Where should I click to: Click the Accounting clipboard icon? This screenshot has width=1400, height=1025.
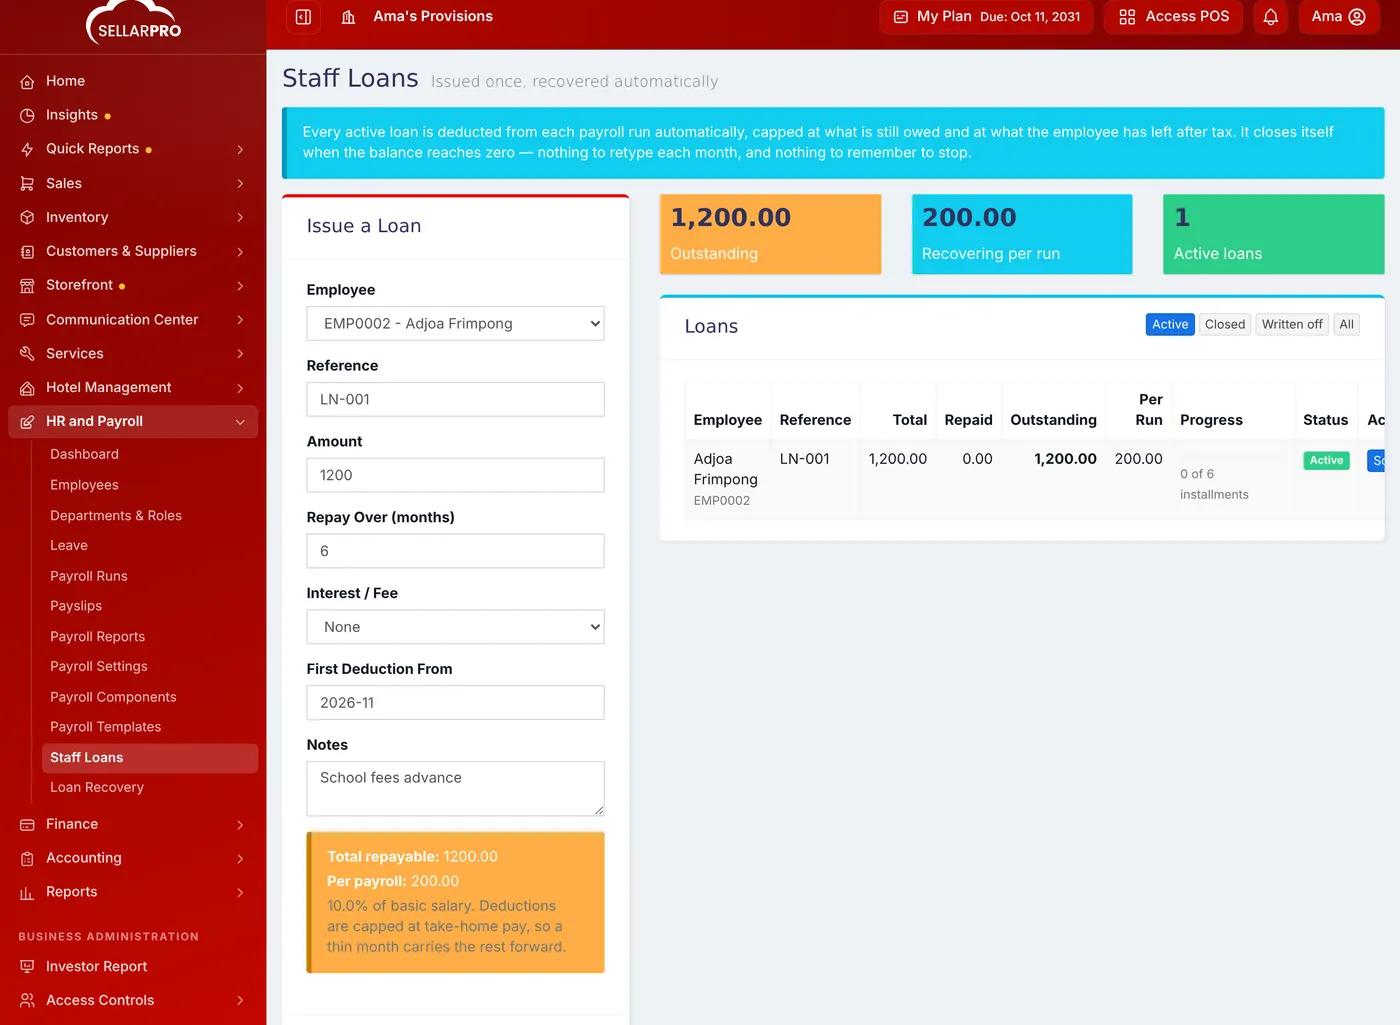coord(27,859)
